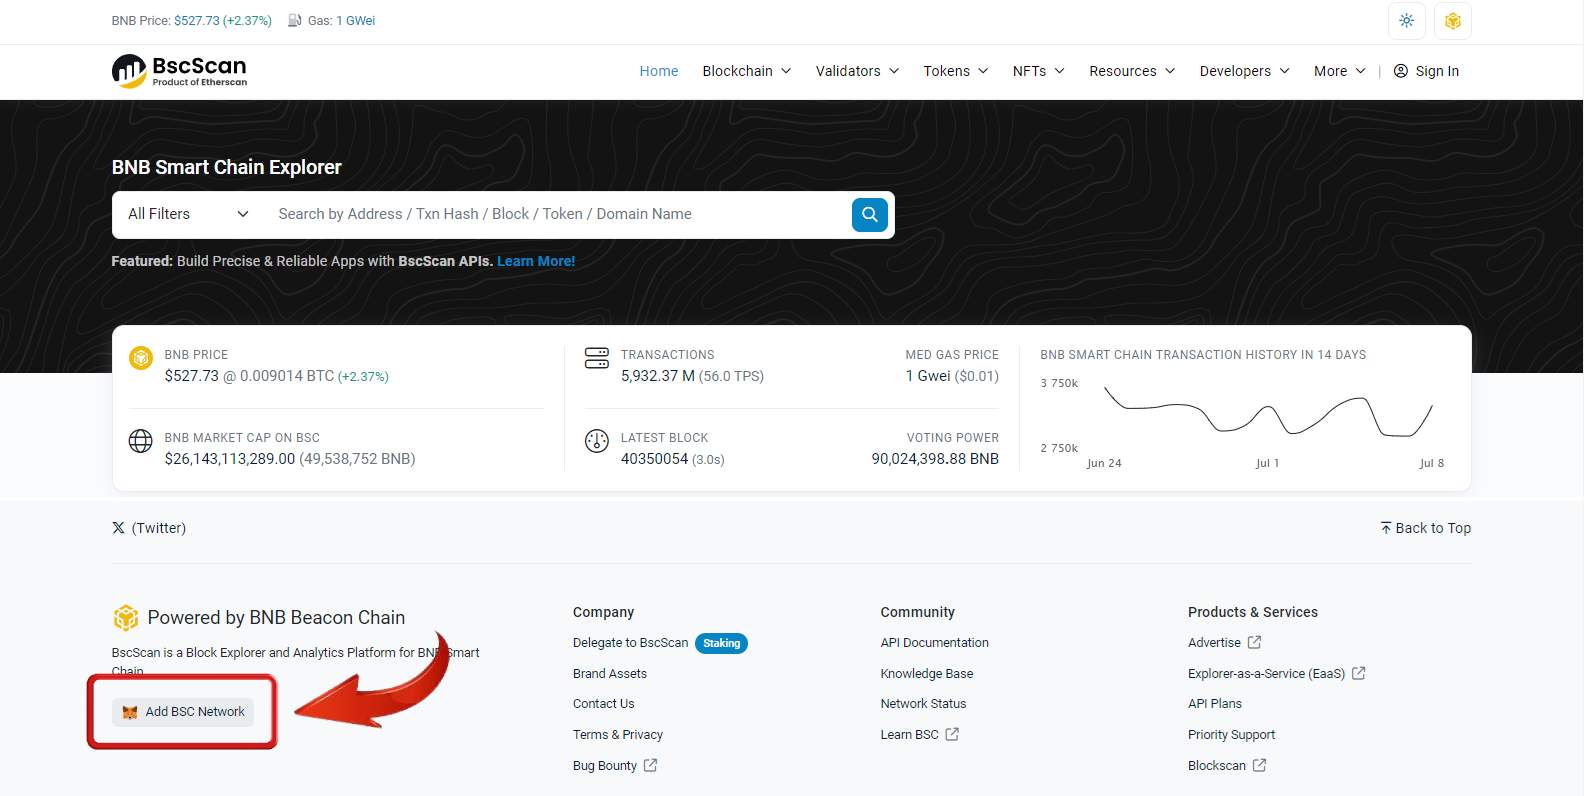Expand the Validators menu
1584x796 pixels.
click(x=857, y=71)
